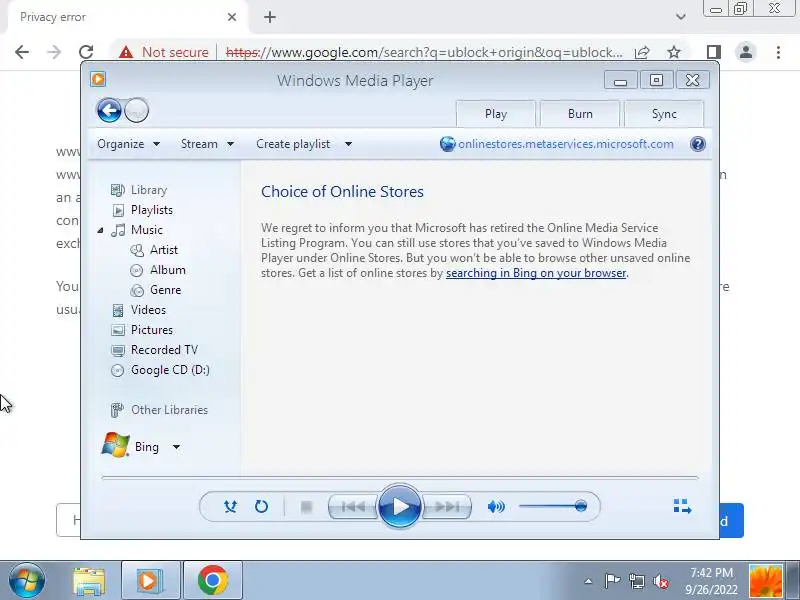Open the Windows Start menu

click(x=27, y=581)
